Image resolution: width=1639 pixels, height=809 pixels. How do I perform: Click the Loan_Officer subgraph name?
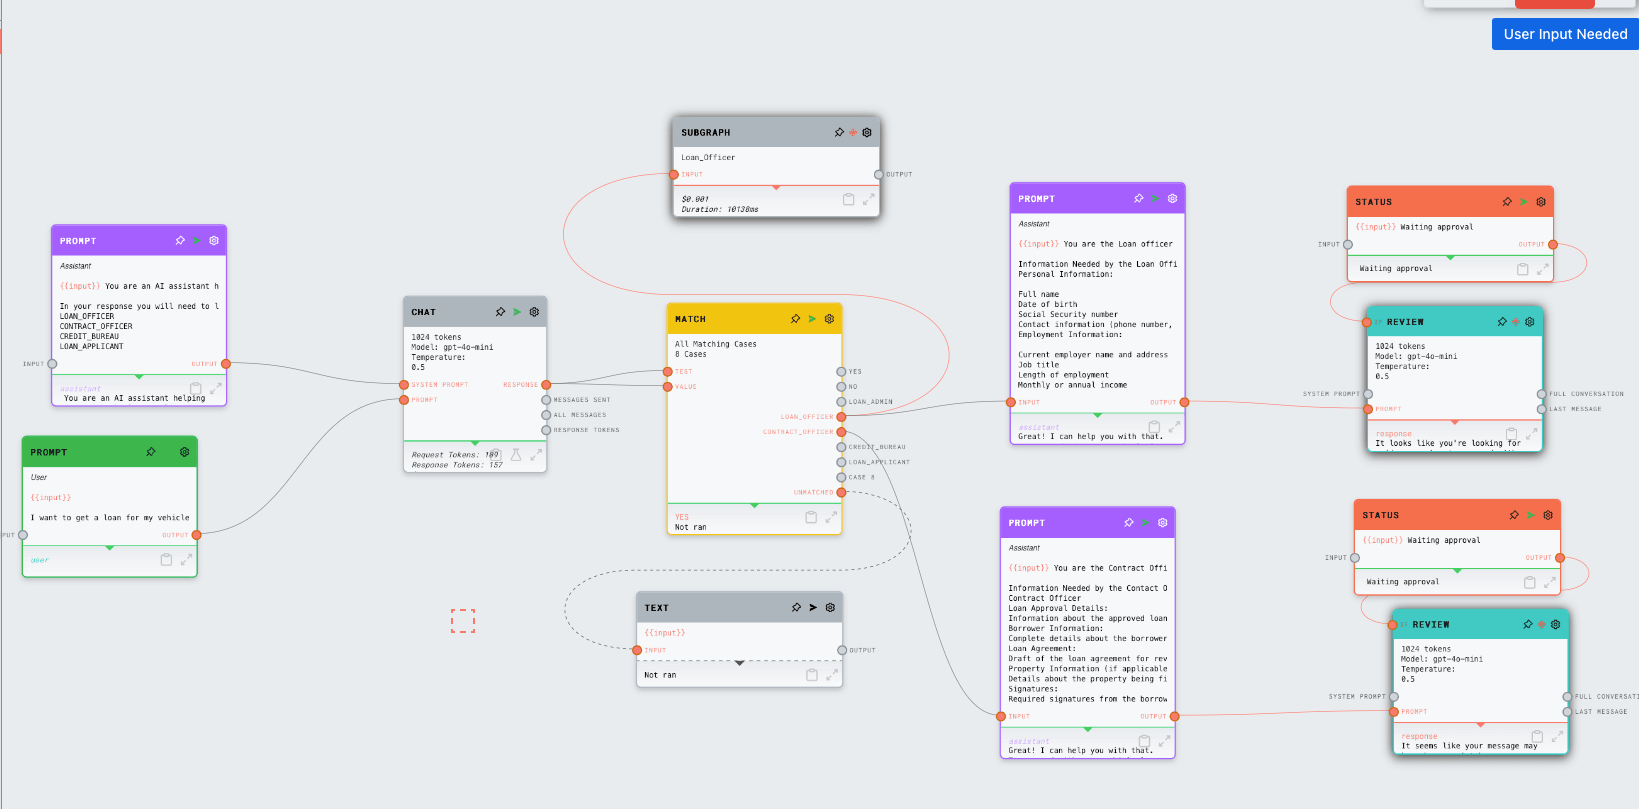[708, 157]
